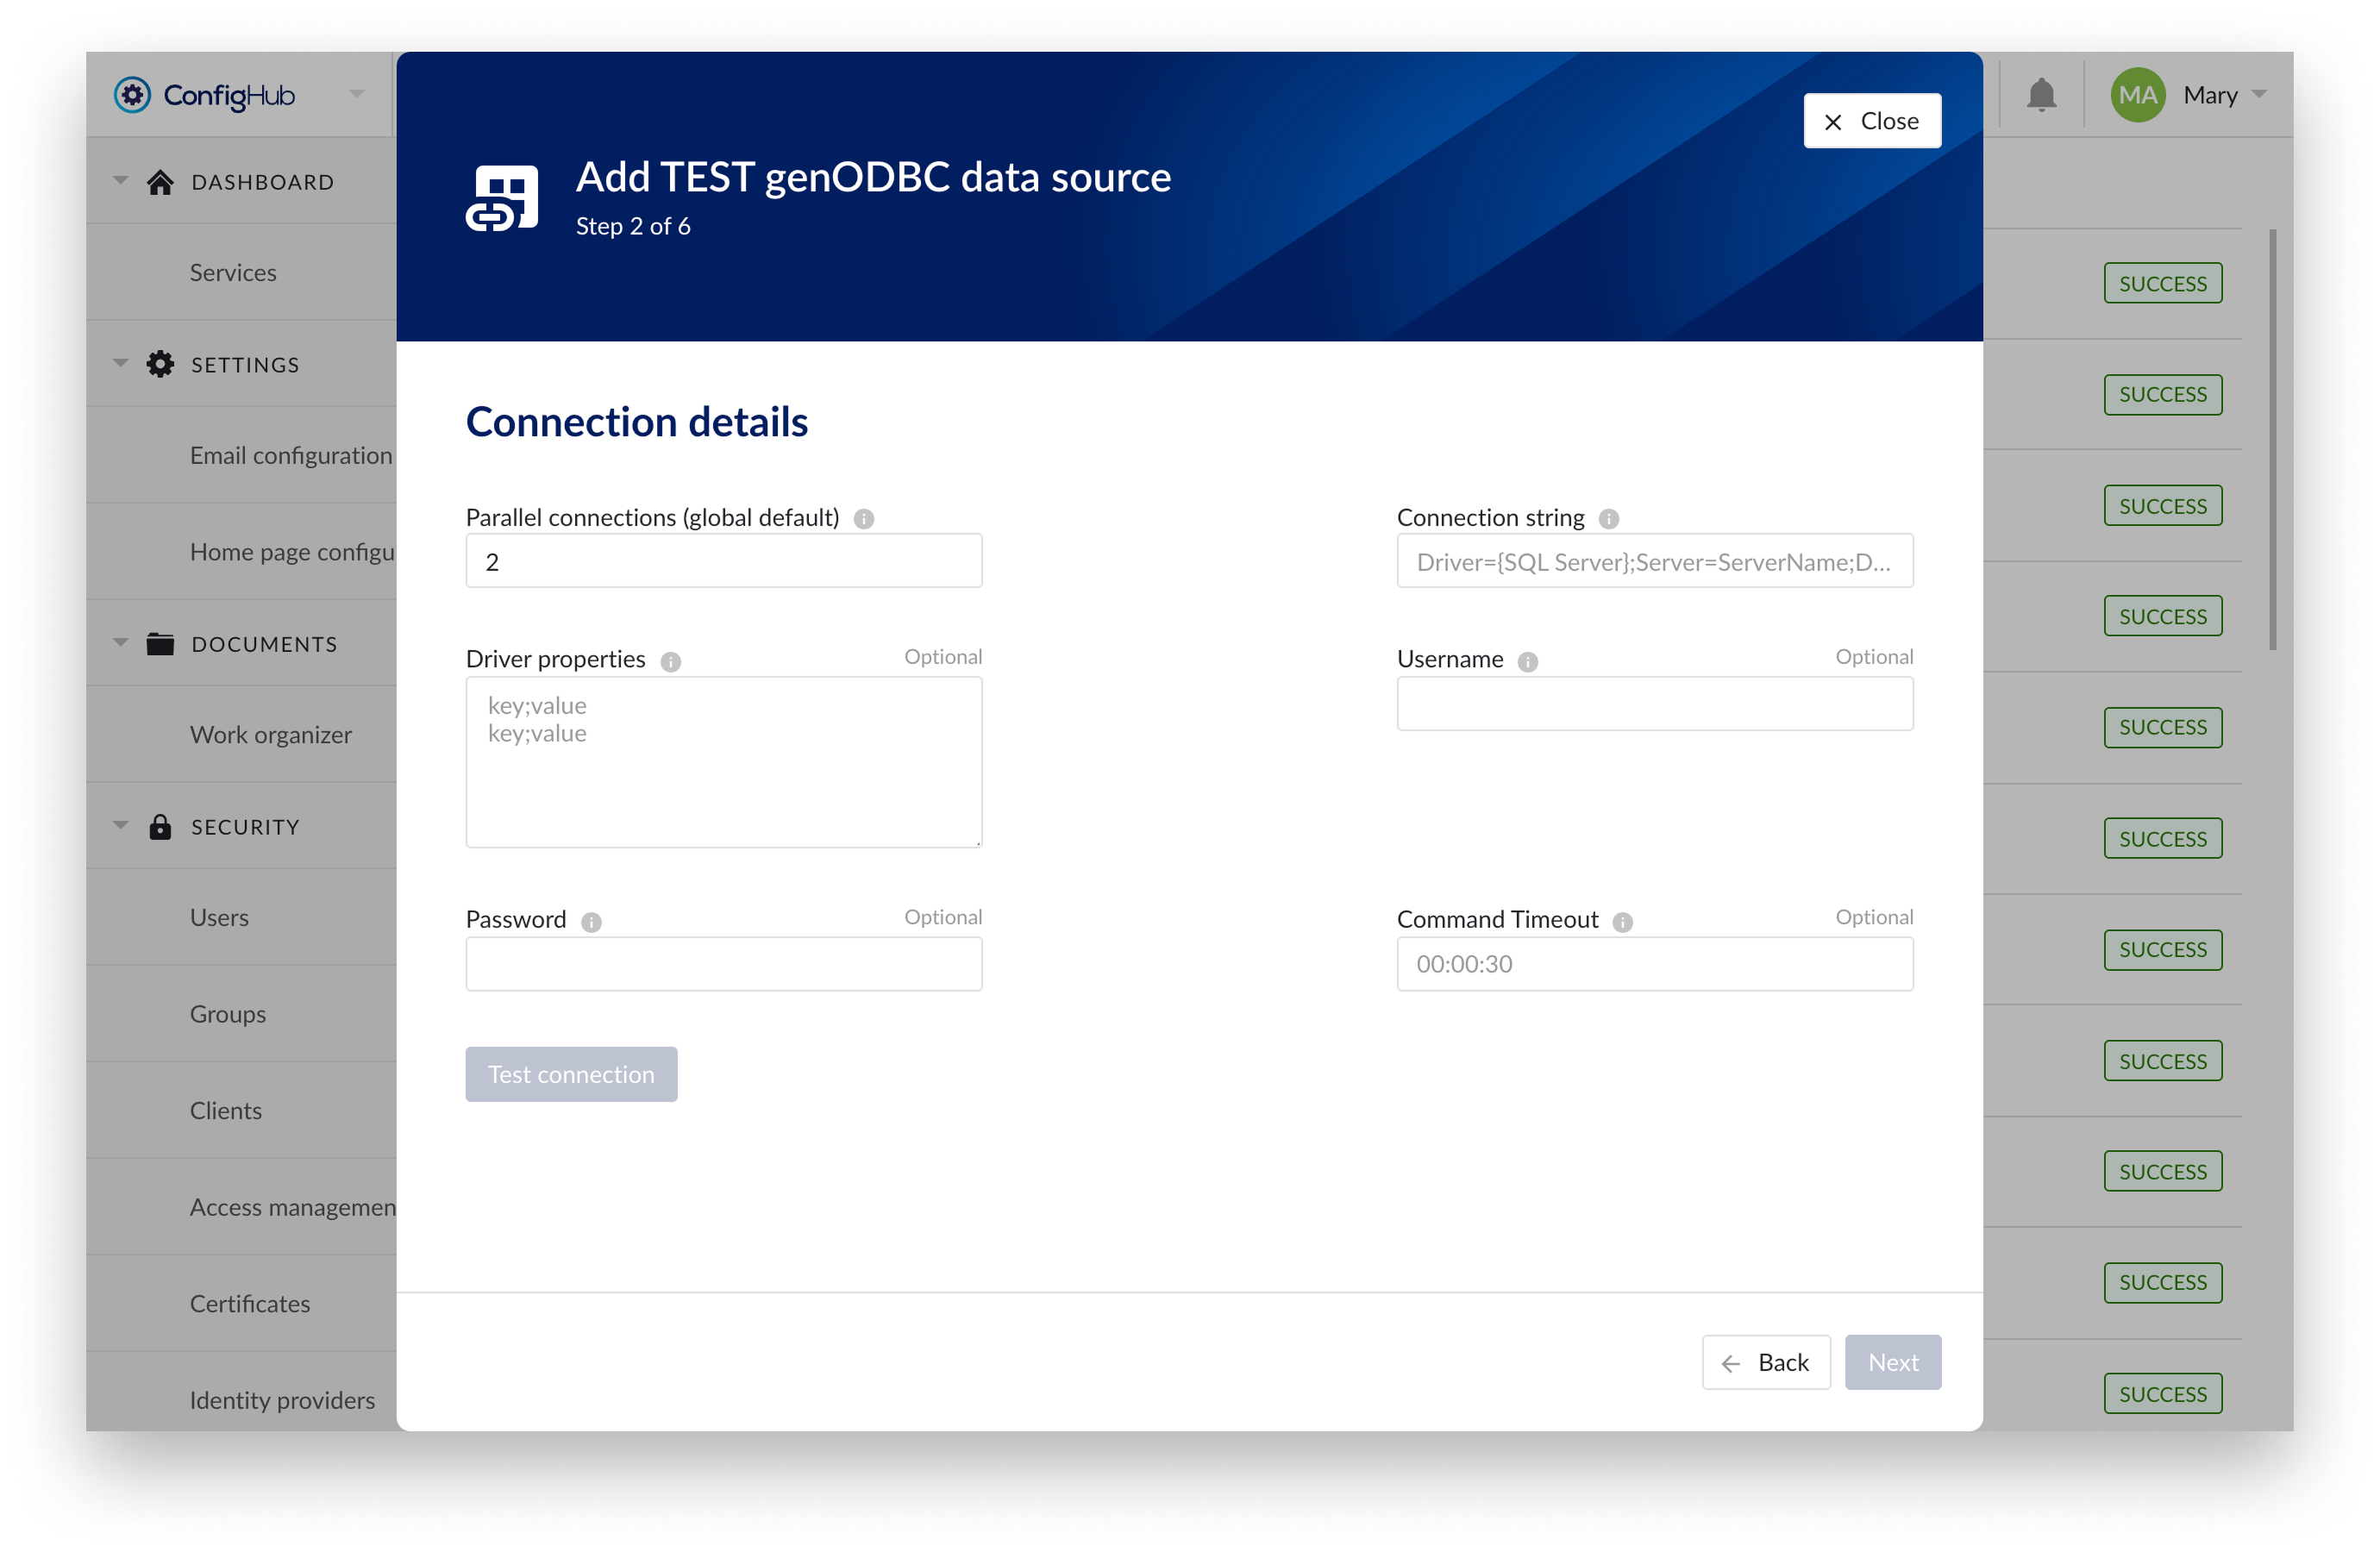Click the MA user avatar
Screen dimensions: 2380x1552
click(x=2137, y=96)
